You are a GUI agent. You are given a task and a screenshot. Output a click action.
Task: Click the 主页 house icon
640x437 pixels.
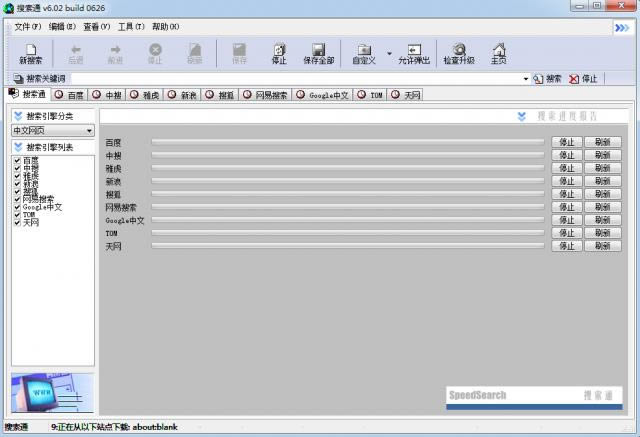[x=498, y=50]
